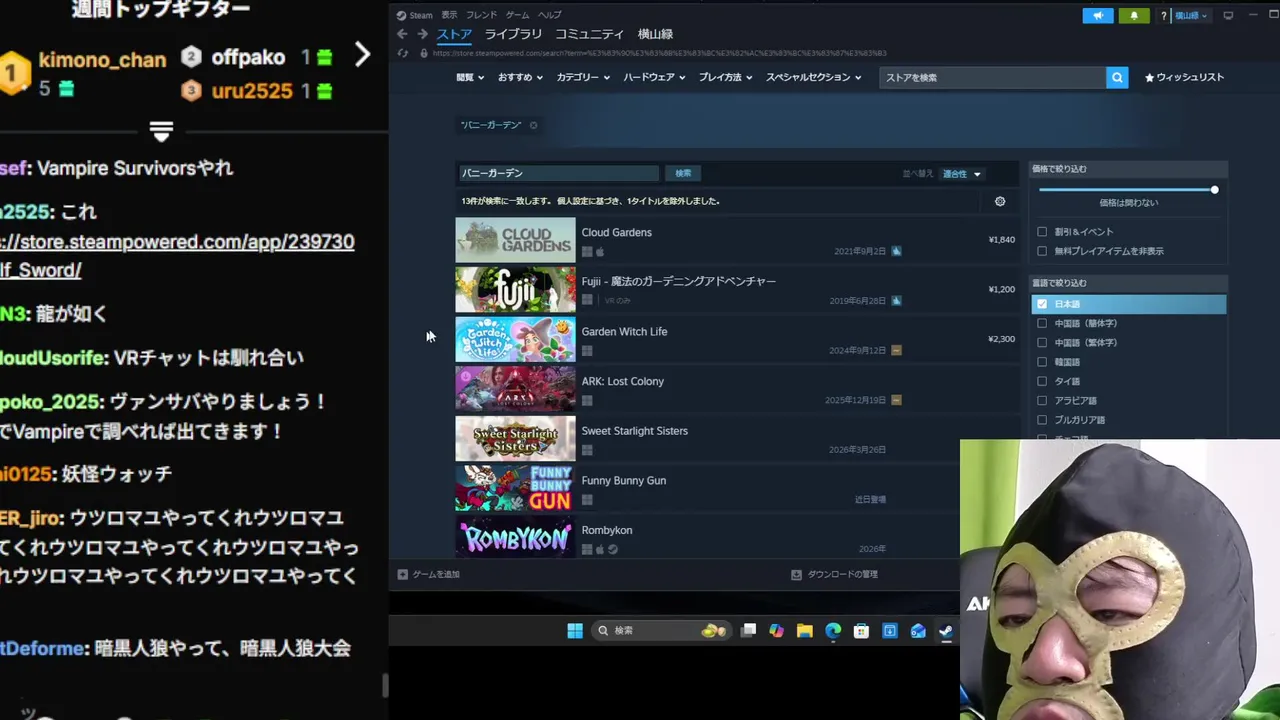
Task: Open Windows Start menu
Action: 575,630
